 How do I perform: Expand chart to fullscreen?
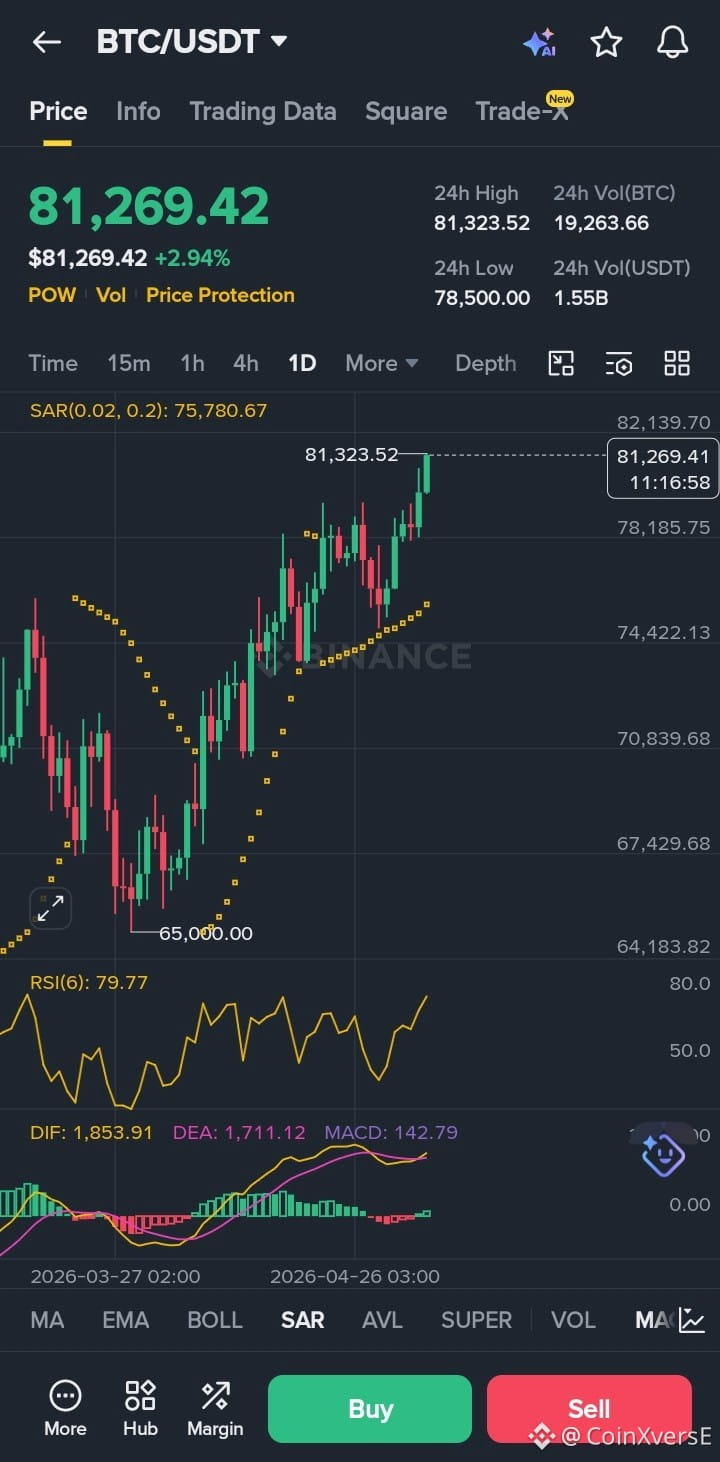50,908
